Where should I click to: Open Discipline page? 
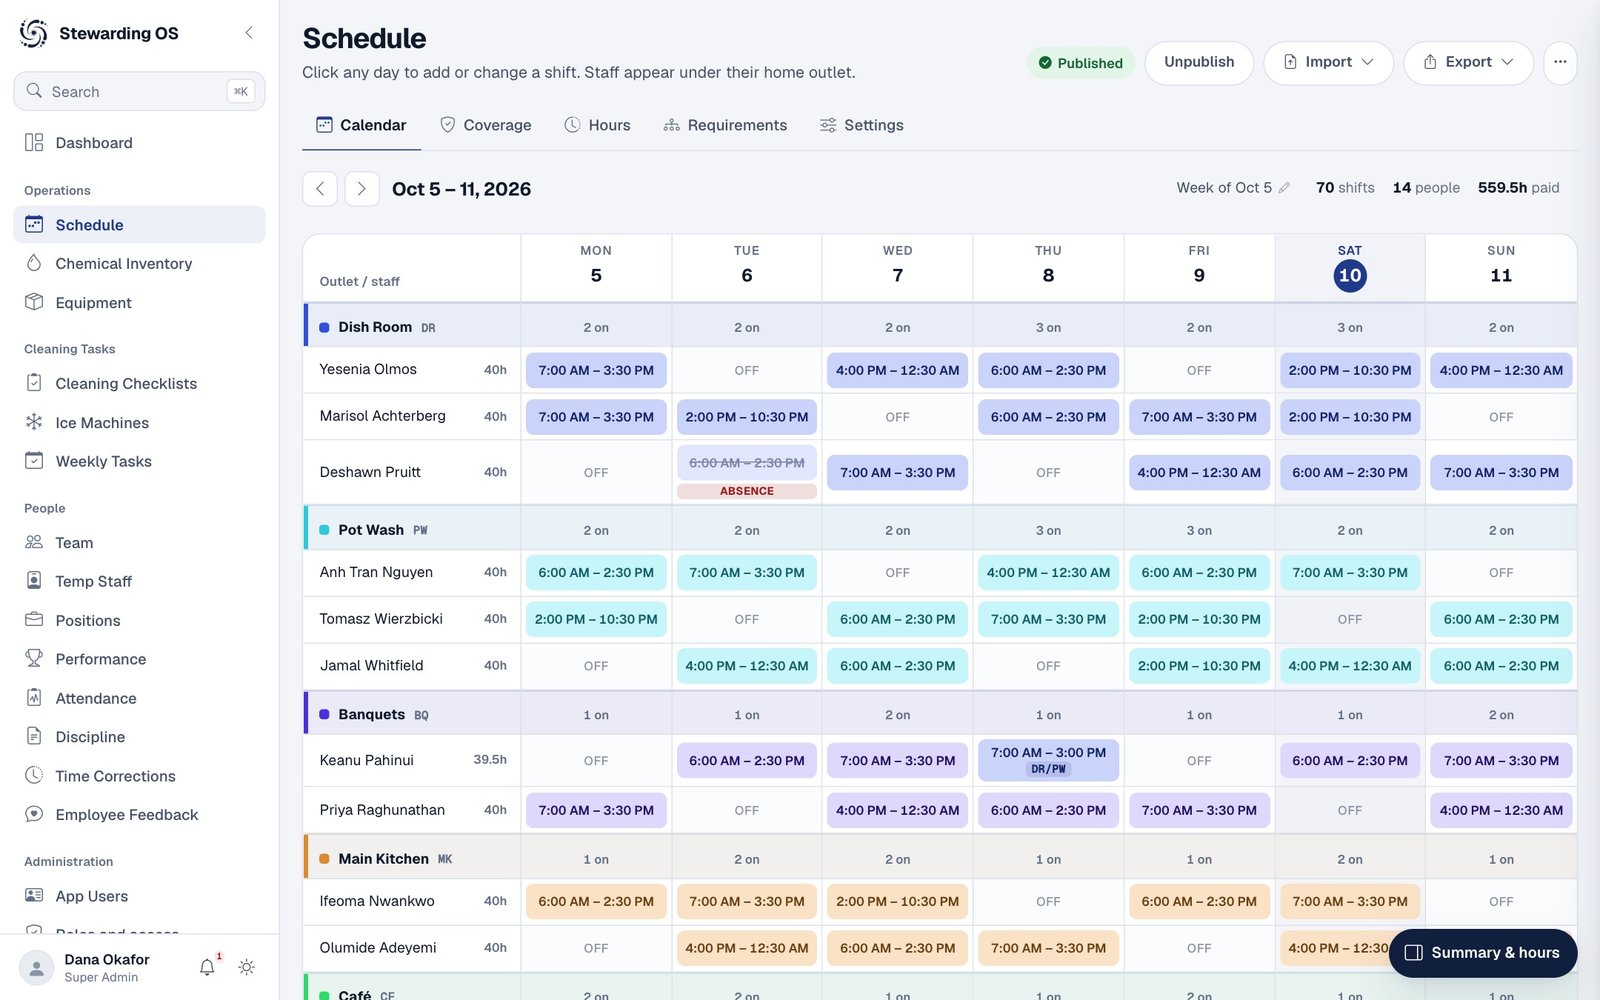(139, 738)
